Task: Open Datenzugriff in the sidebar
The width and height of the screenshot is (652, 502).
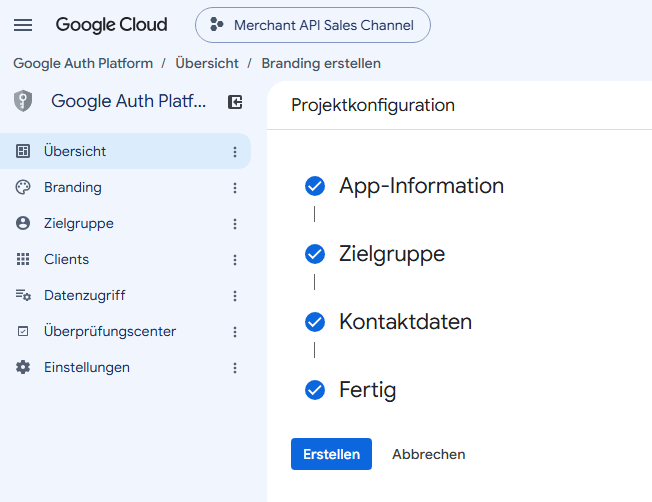Action: click(x=125, y=295)
